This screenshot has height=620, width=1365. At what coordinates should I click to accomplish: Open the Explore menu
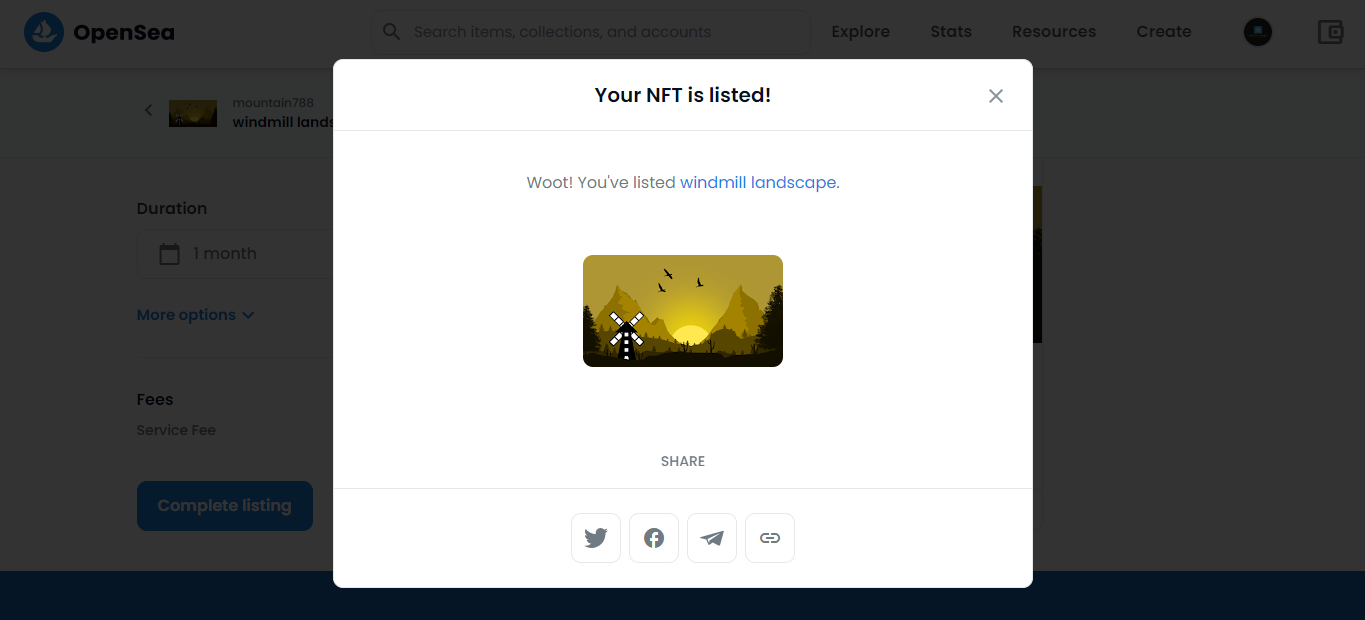pyautogui.click(x=861, y=32)
